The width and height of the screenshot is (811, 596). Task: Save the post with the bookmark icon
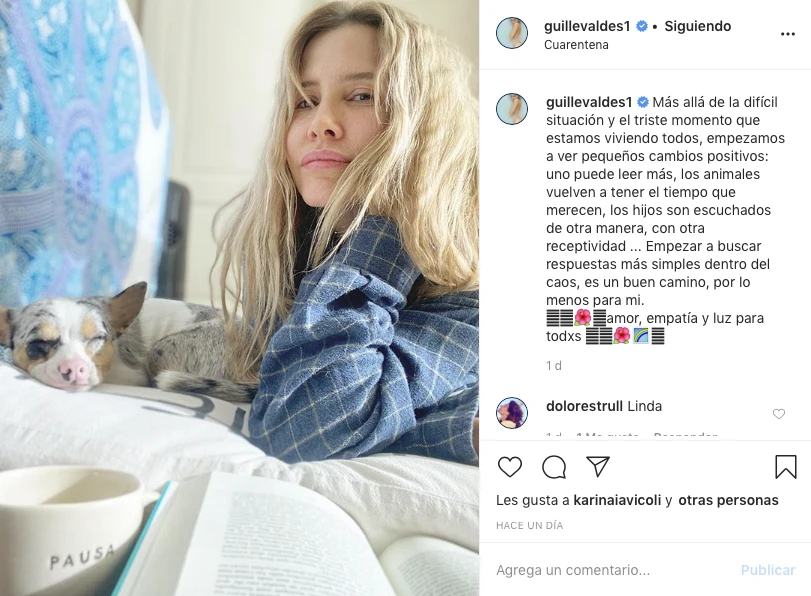point(786,466)
